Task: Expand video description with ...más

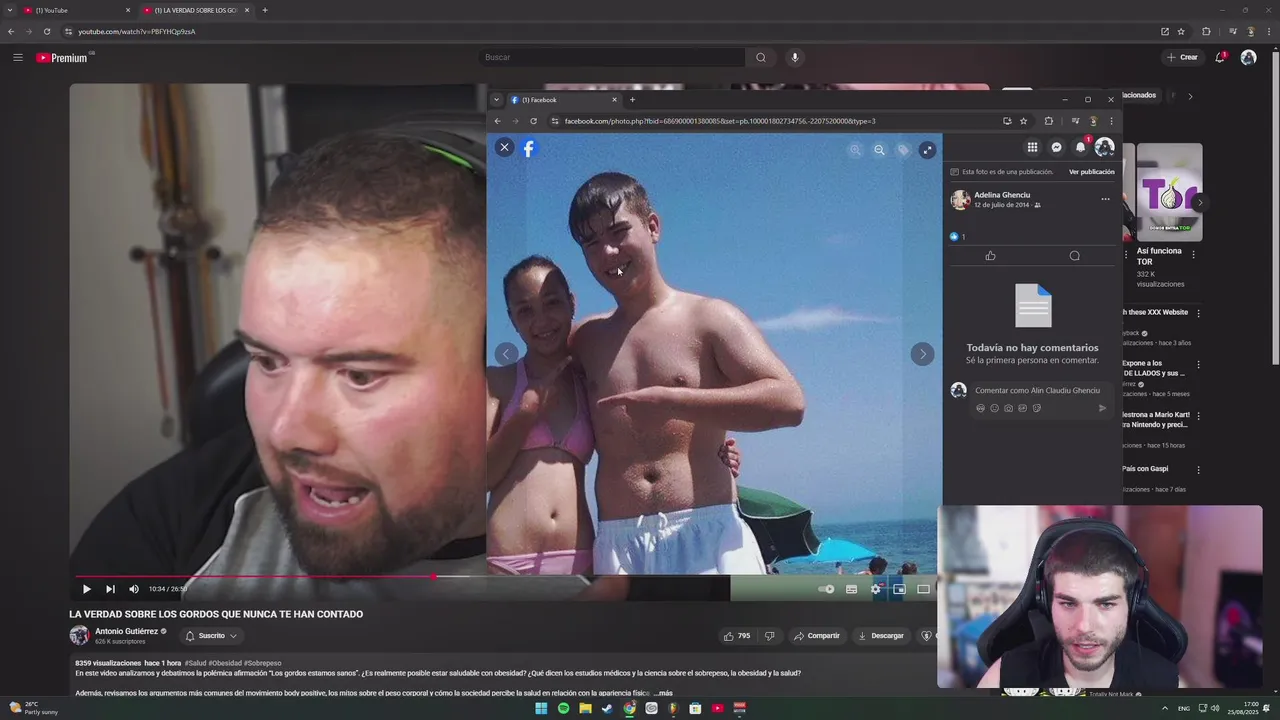Action: [664, 693]
